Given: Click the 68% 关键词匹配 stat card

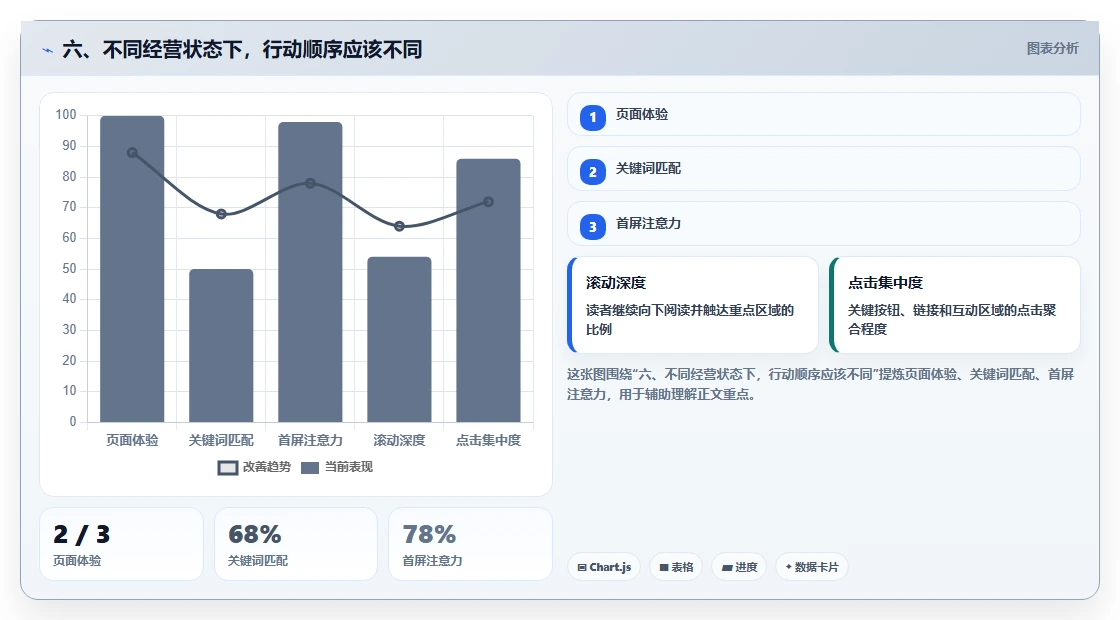Looking at the screenshot, I should point(296,544).
